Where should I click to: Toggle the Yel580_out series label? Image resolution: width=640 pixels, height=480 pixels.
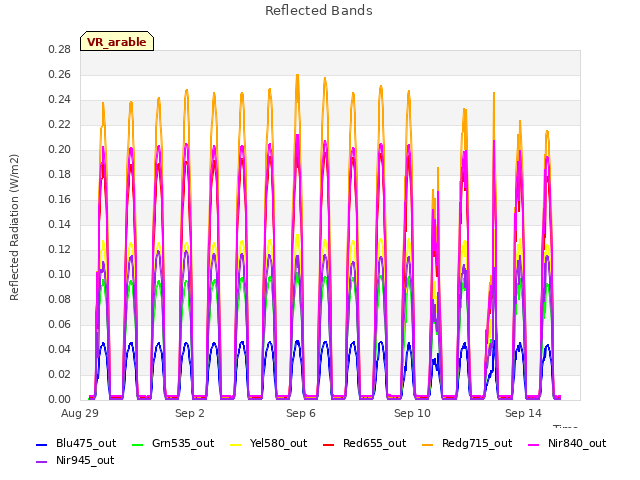point(278,443)
